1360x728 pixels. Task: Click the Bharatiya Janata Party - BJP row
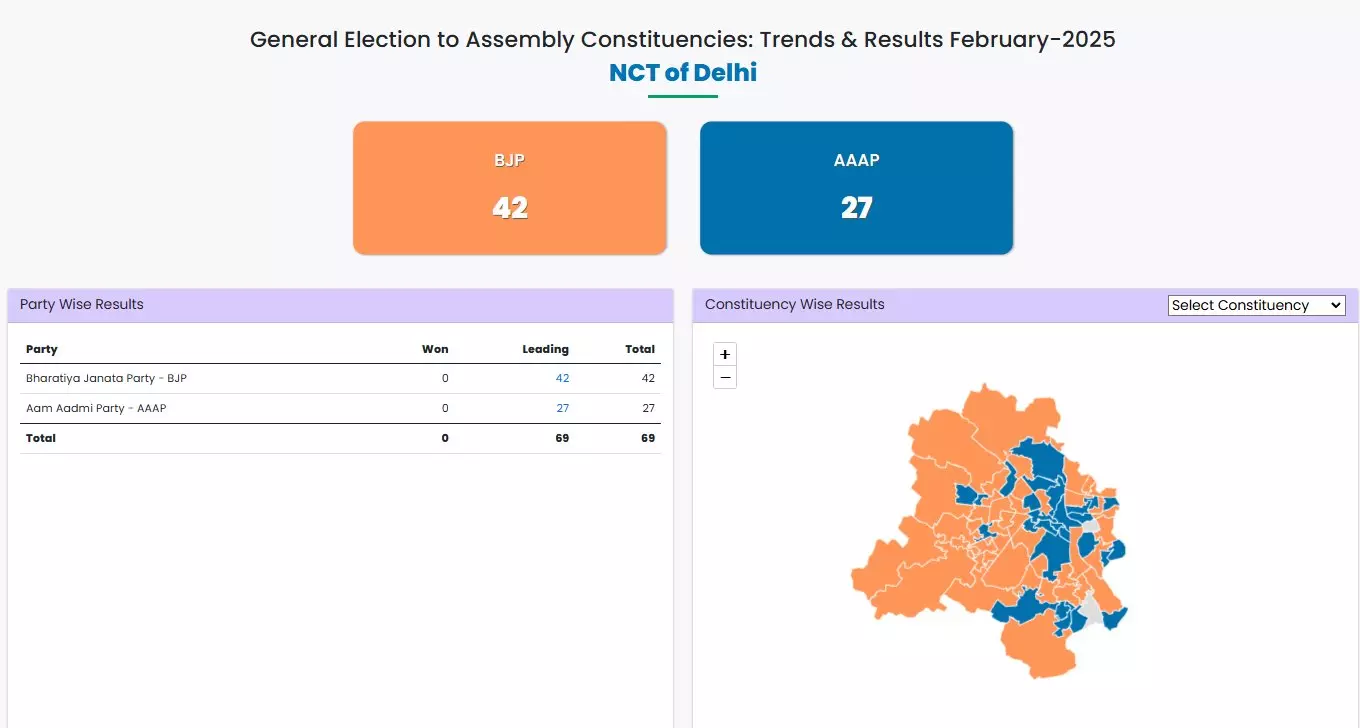[106, 378]
